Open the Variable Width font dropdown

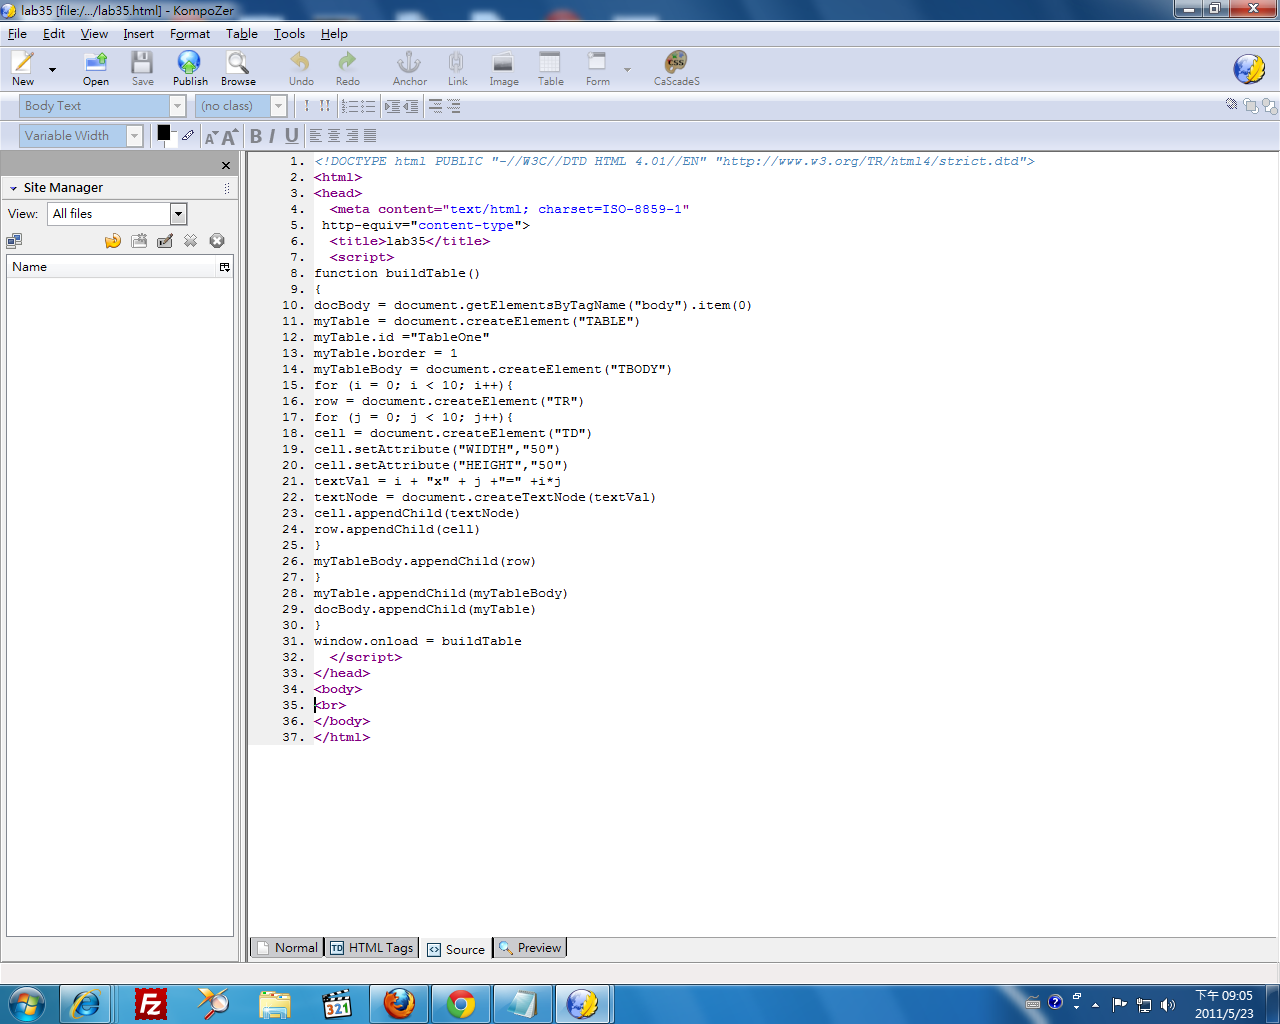tap(82, 136)
